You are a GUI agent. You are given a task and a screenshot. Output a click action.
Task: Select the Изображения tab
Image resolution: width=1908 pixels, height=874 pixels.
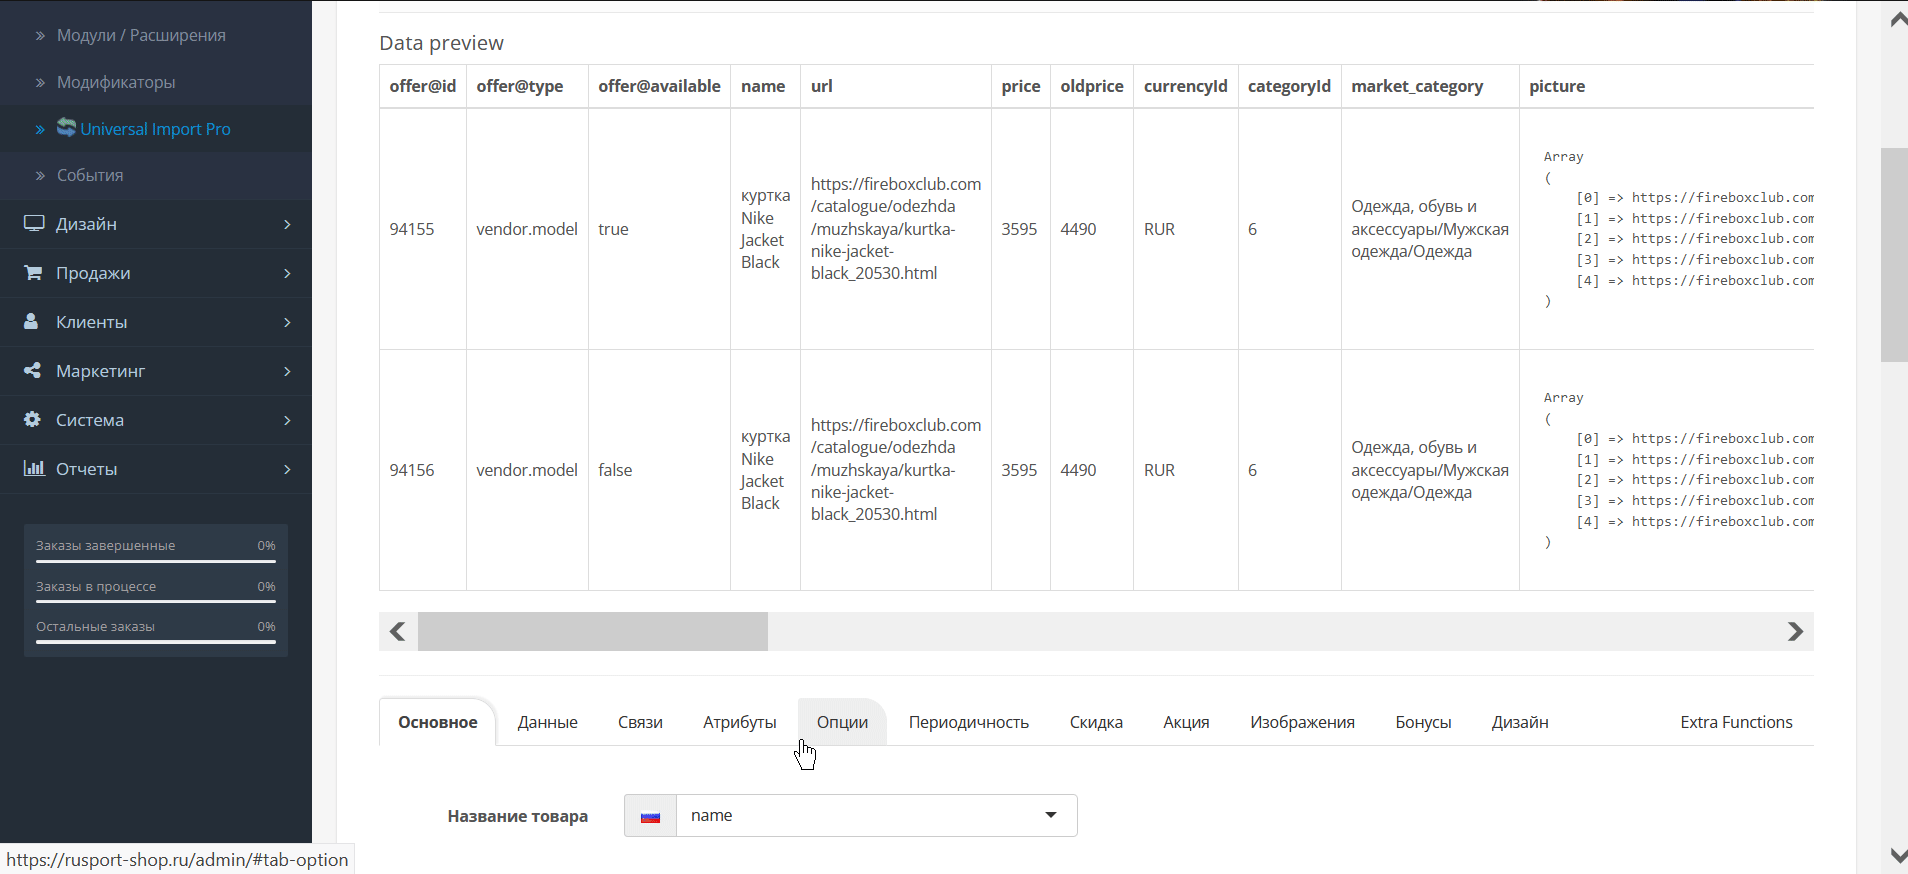point(1302,722)
